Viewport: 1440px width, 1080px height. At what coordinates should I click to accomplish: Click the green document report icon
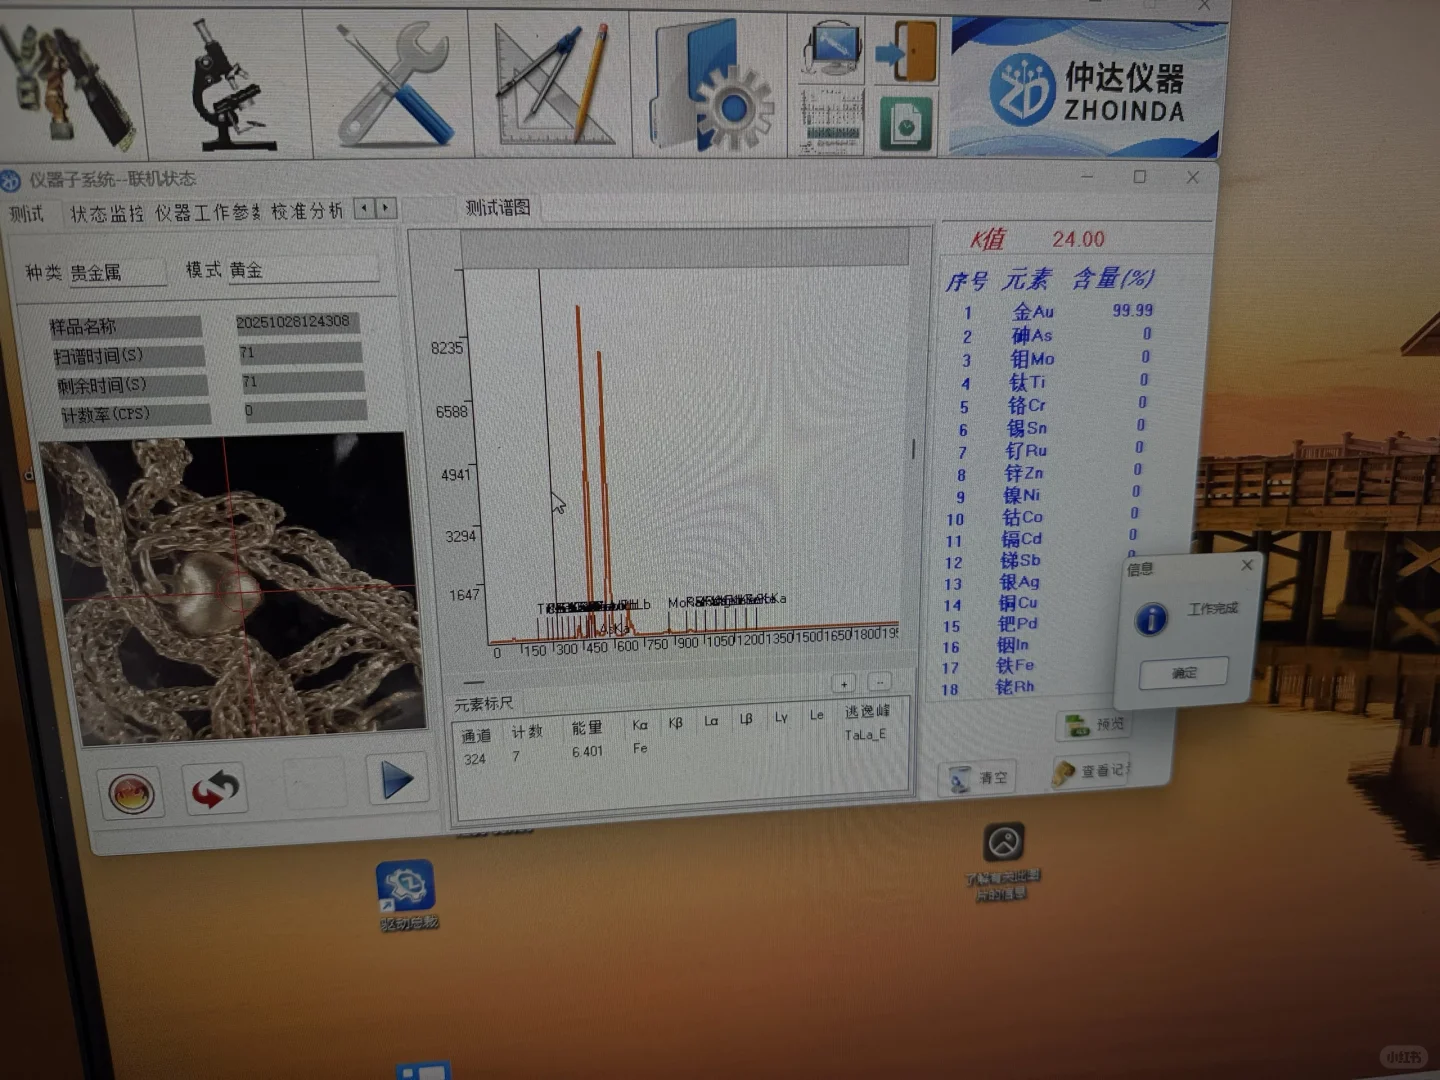pos(906,123)
